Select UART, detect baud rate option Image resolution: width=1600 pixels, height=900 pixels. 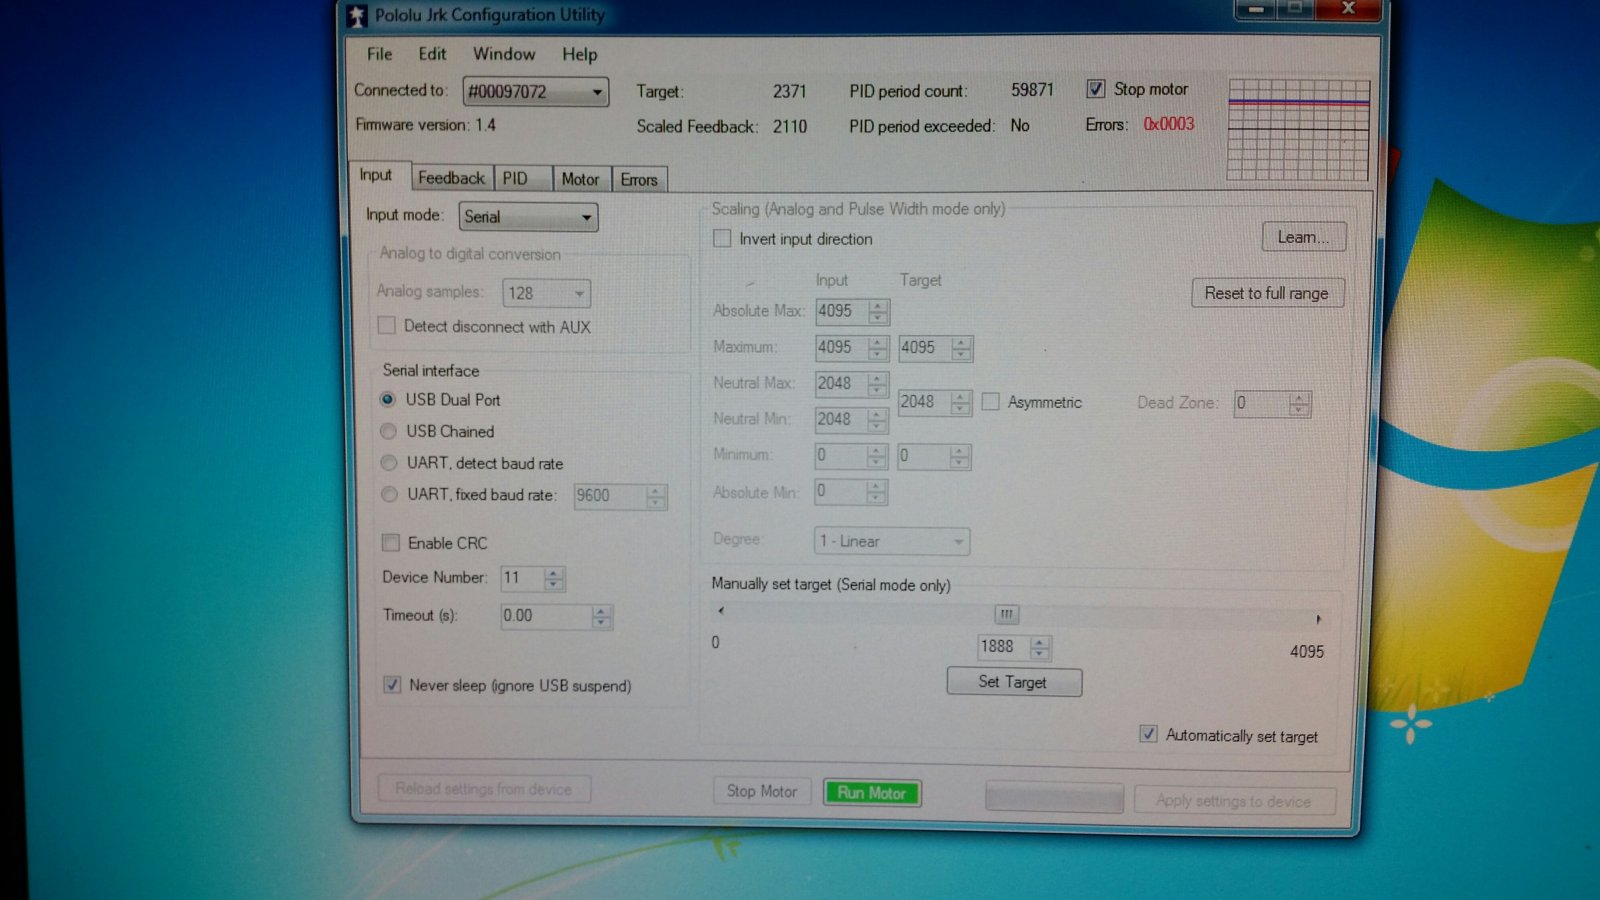(x=389, y=463)
